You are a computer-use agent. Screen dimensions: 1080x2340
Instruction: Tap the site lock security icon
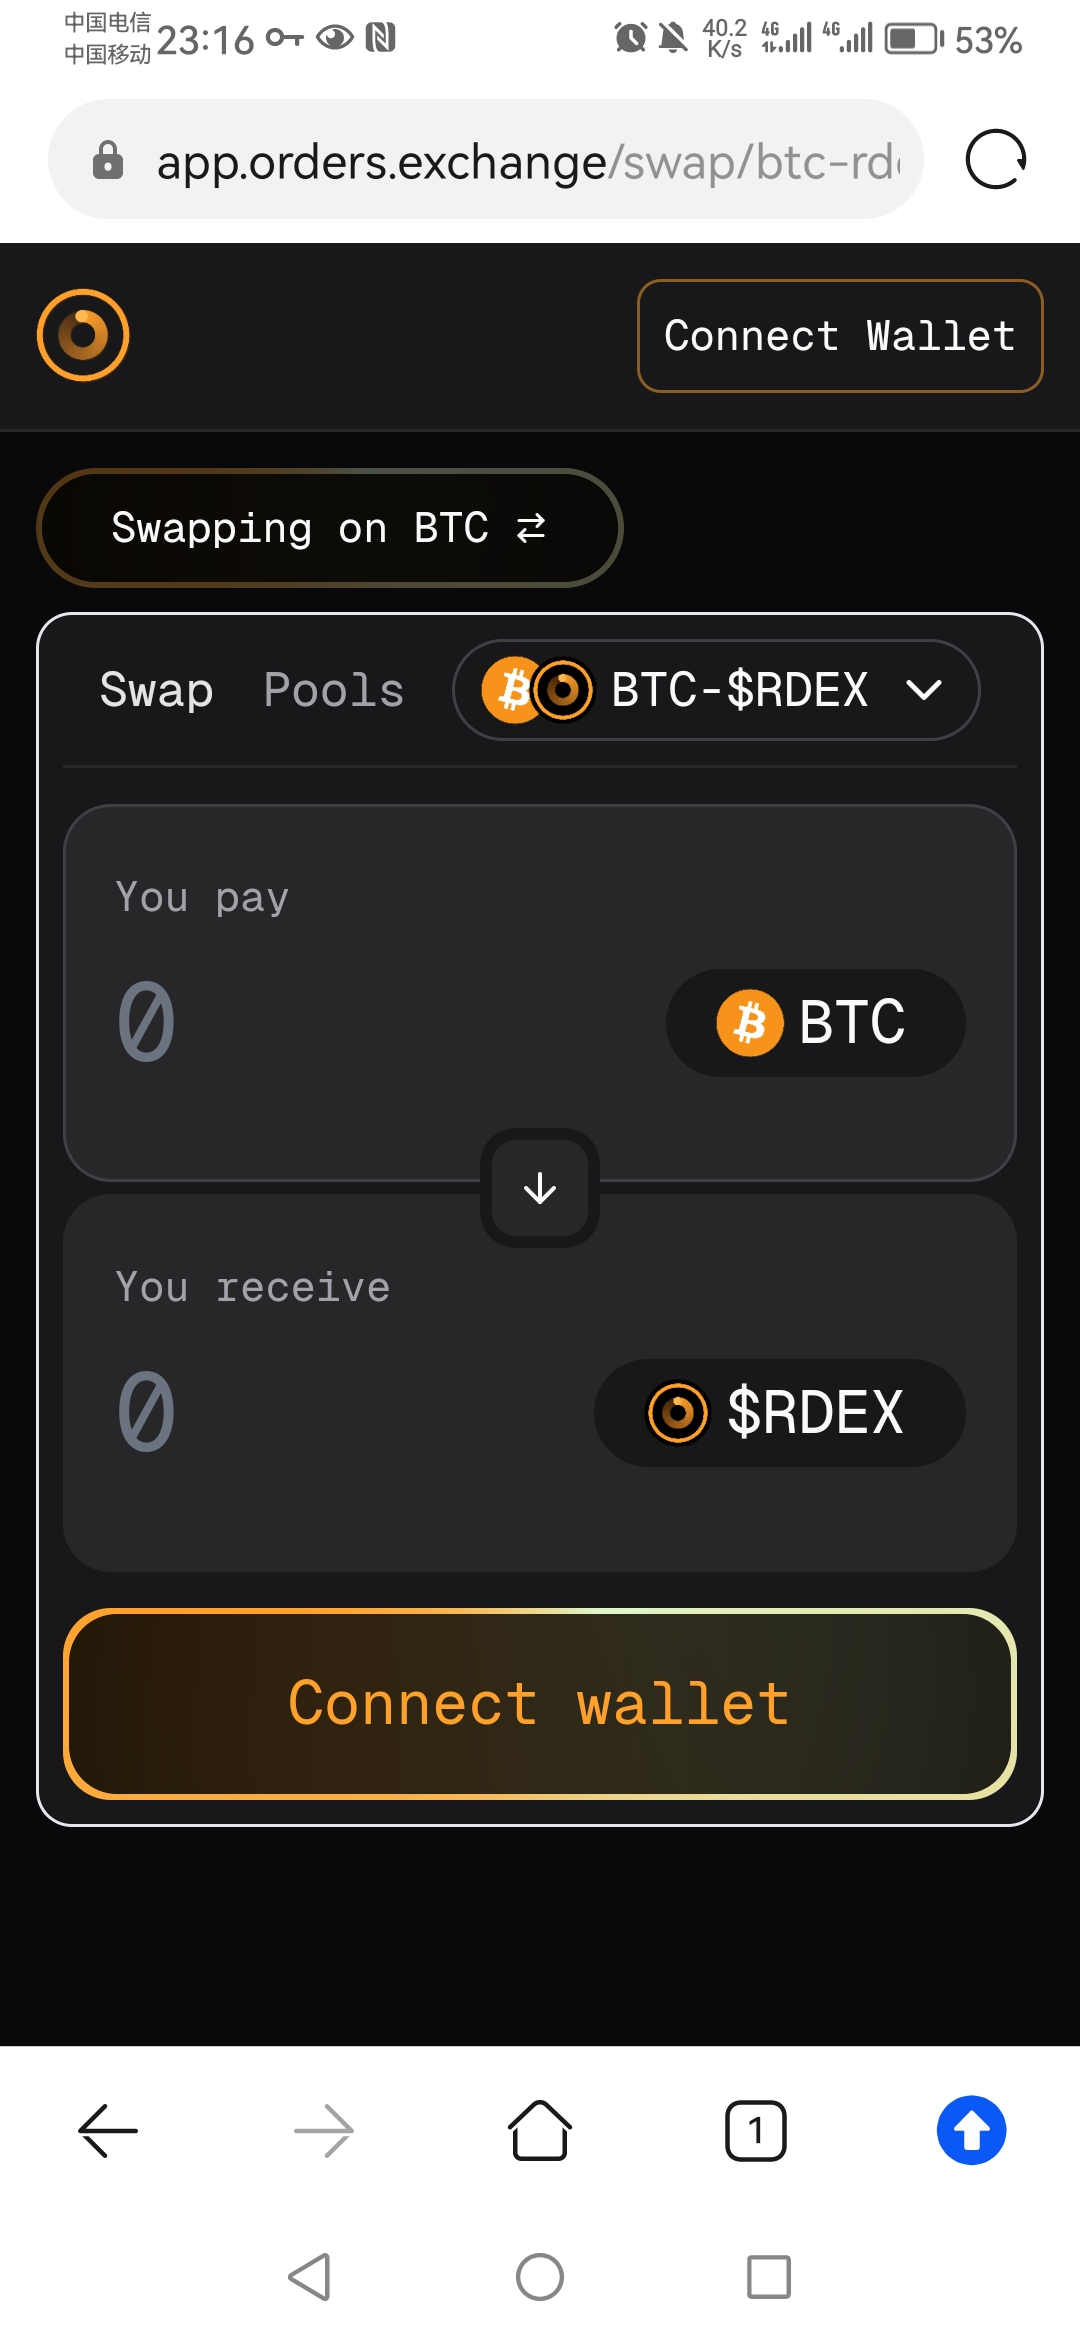(x=107, y=160)
